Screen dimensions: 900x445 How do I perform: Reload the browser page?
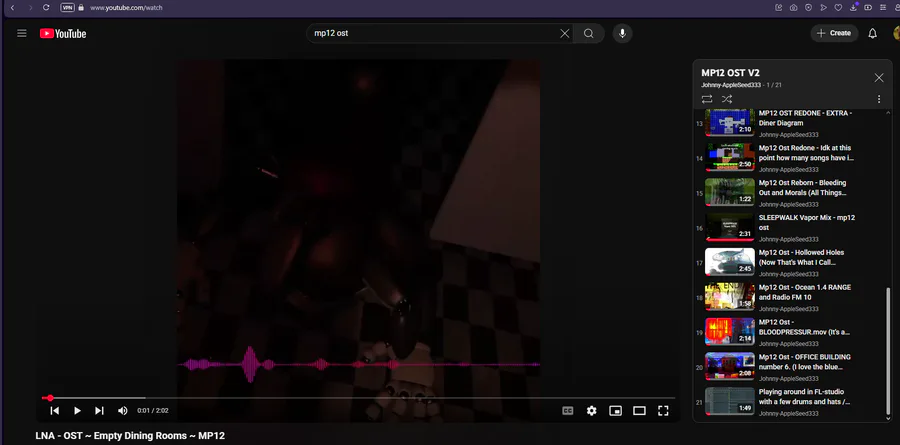point(46,7)
